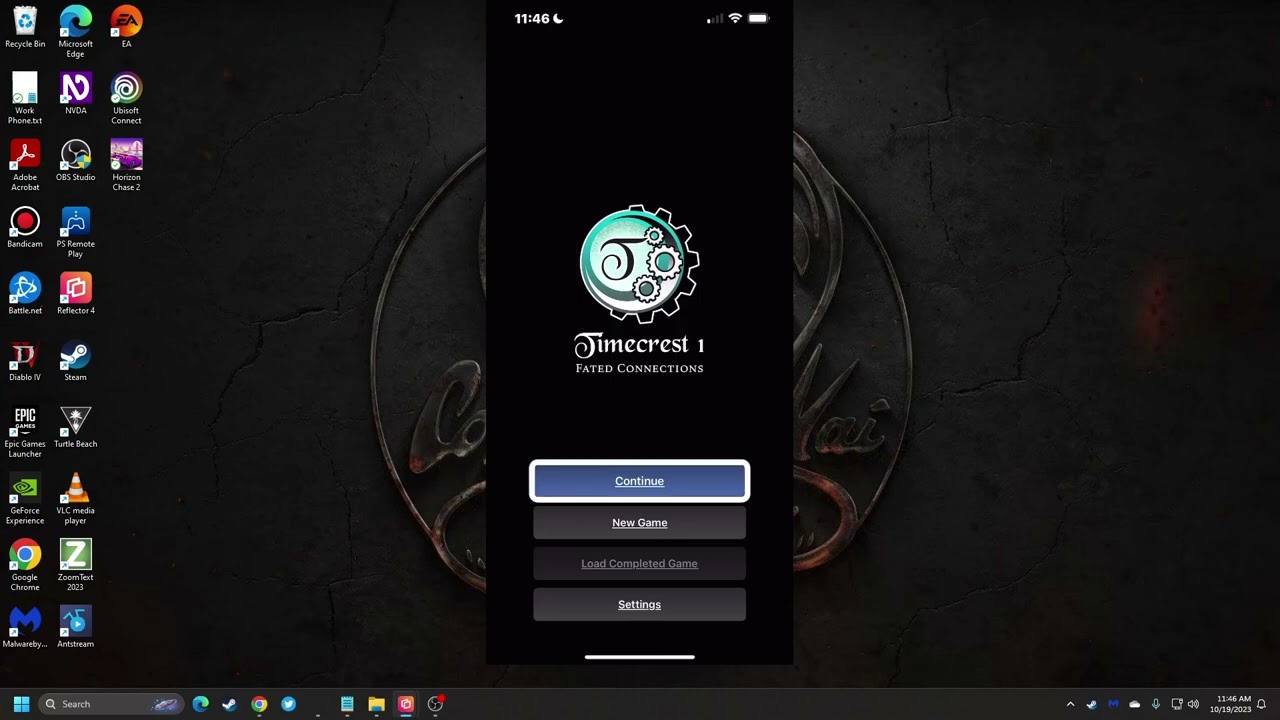The width and height of the screenshot is (1280, 720).
Task: Tap Continue in Timecrest
Action: point(639,481)
